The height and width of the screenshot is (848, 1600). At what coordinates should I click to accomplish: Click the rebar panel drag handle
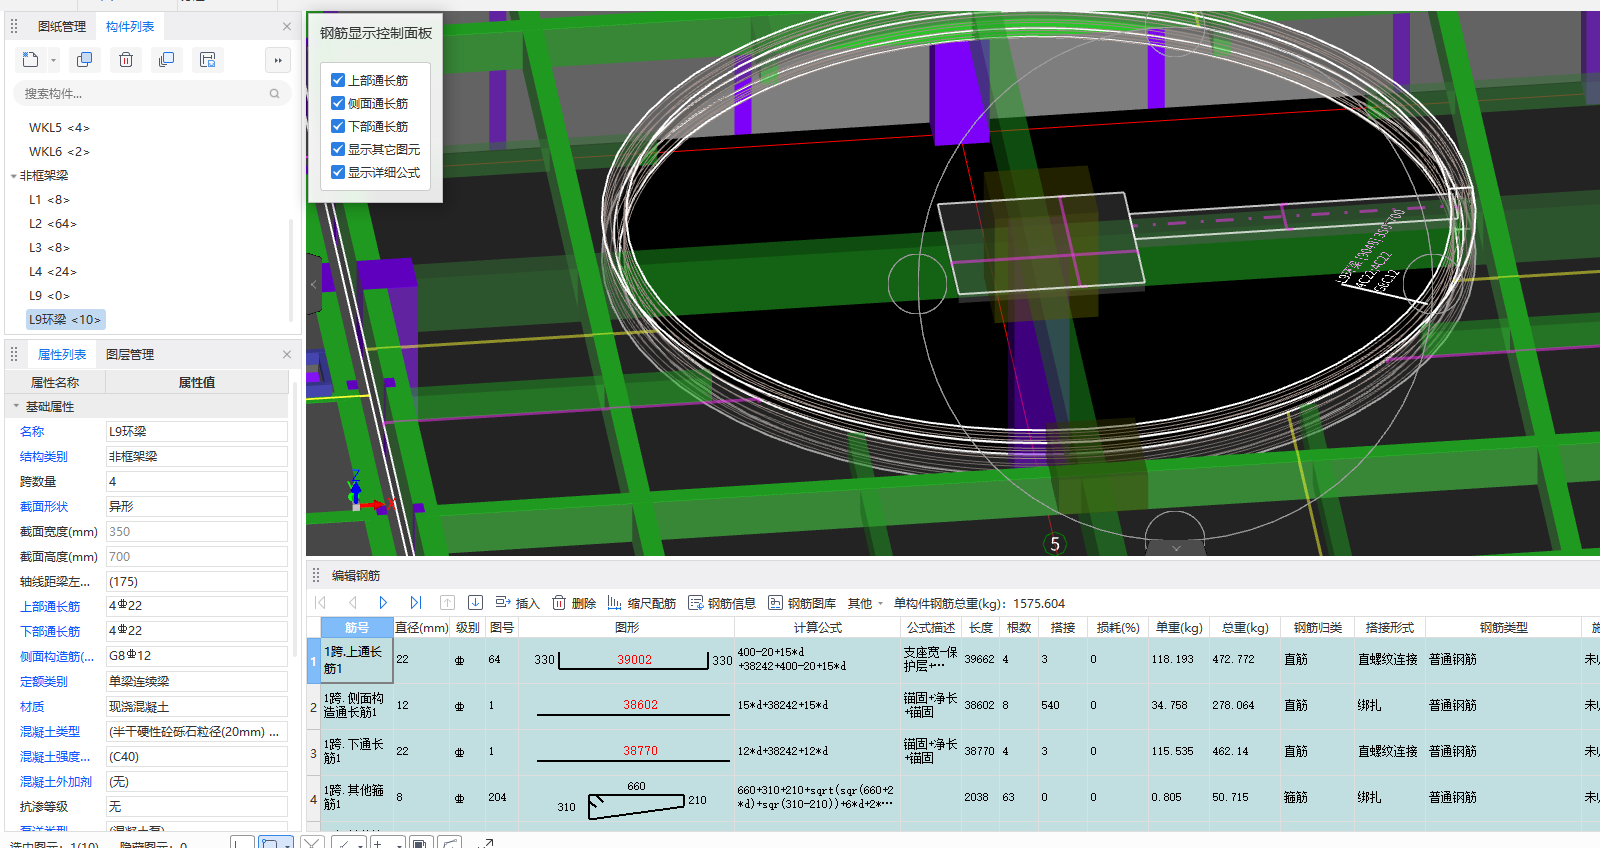[316, 575]
